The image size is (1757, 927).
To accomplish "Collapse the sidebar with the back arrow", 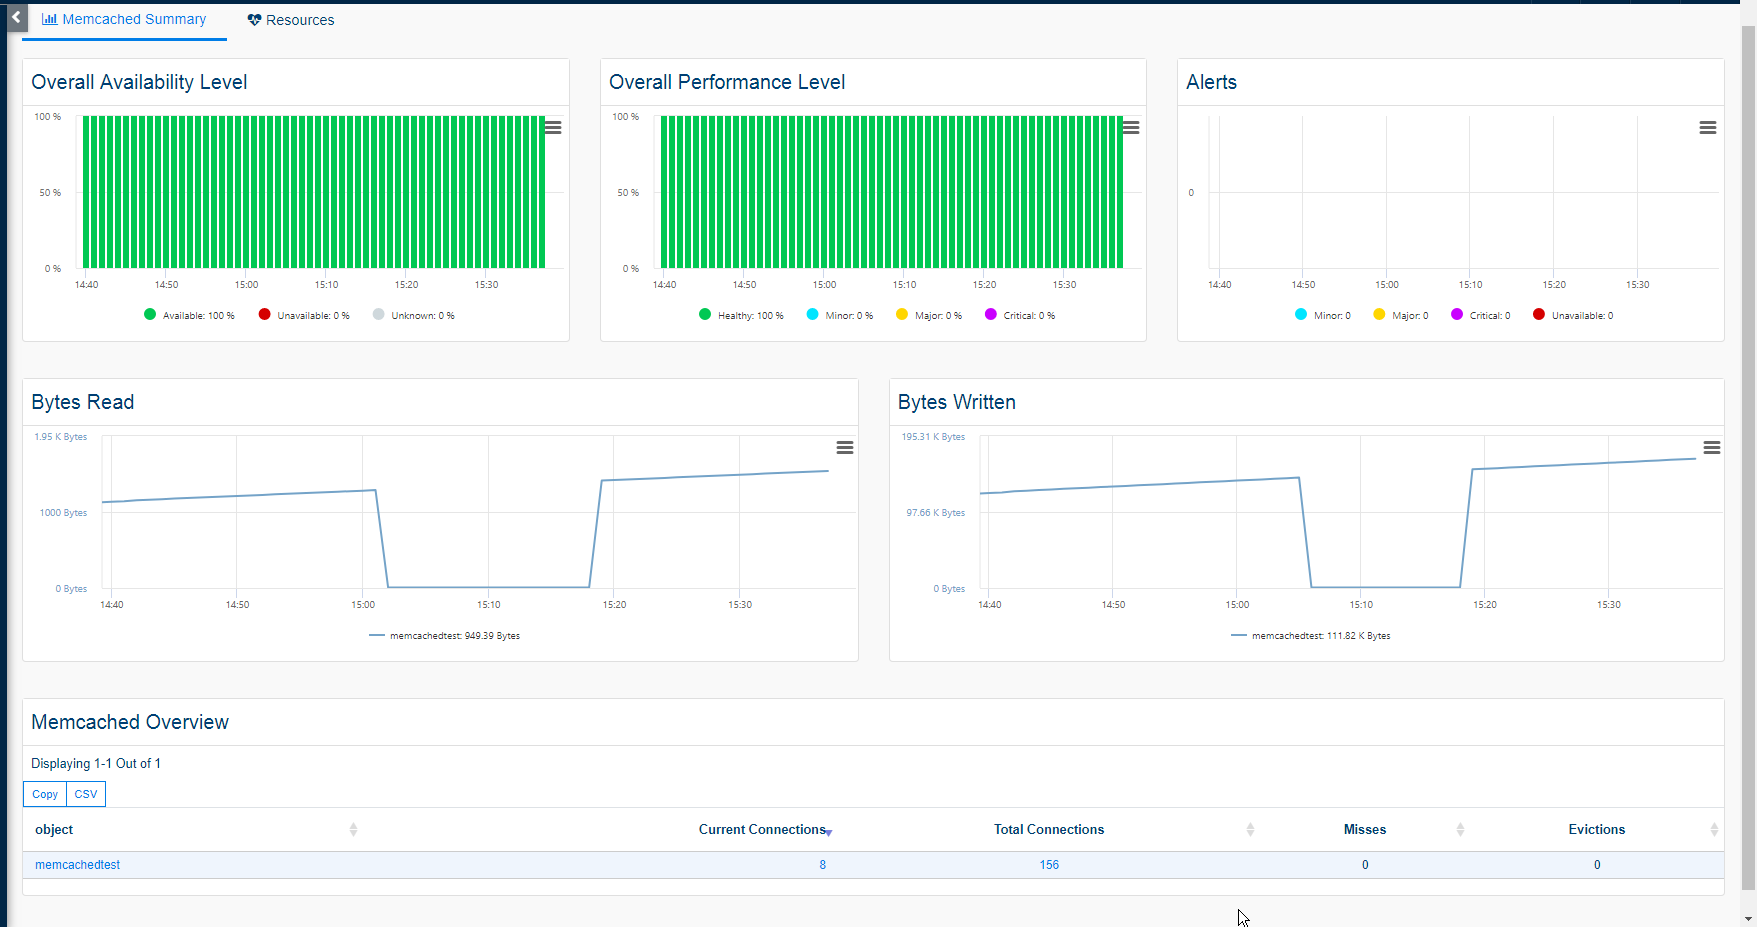I will coord(16,17).
